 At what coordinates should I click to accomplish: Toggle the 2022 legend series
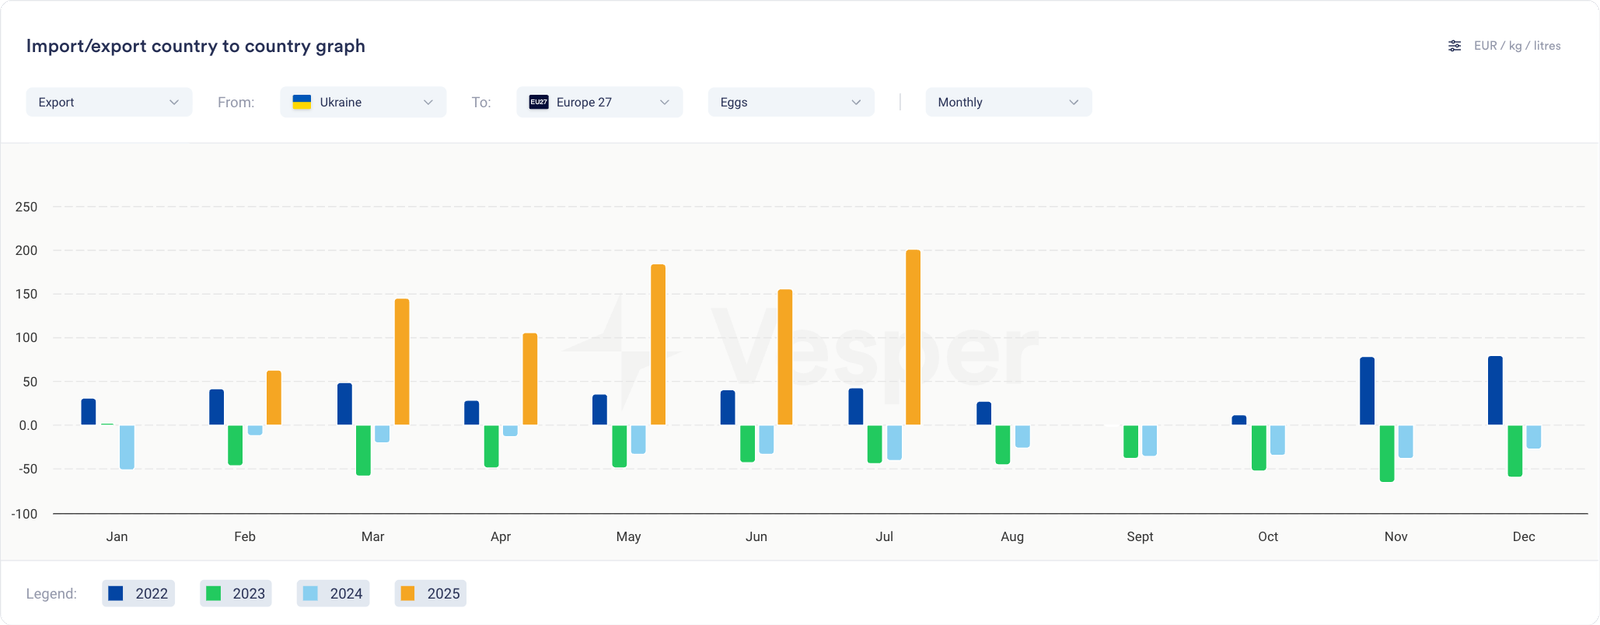coord(138,593)
